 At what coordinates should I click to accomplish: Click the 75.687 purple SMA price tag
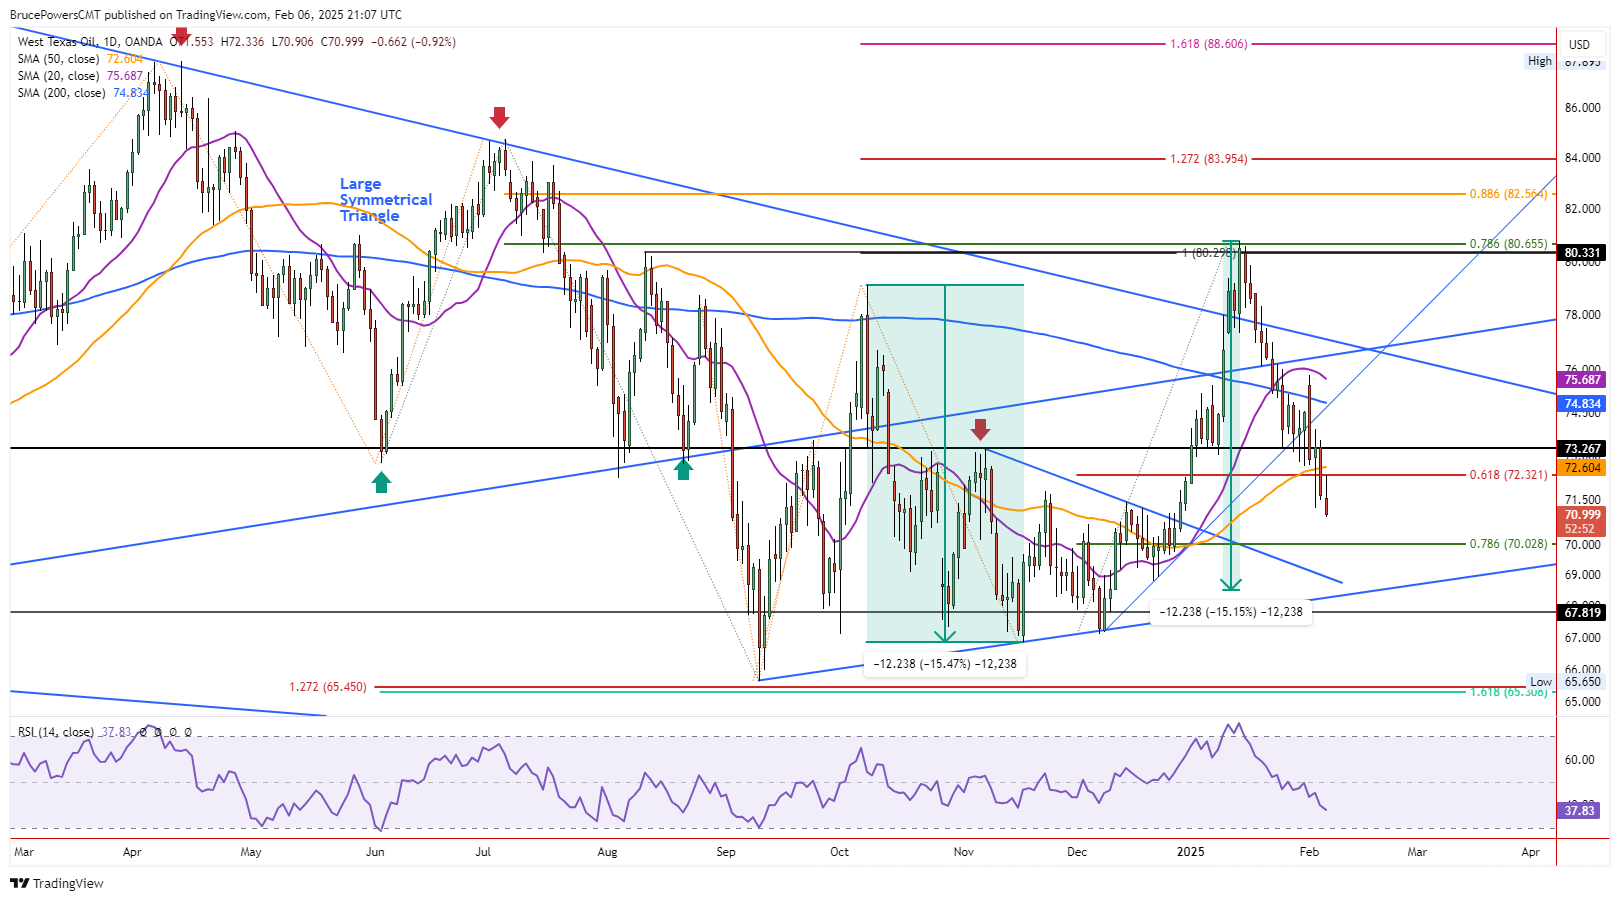tap(1582, 380)
